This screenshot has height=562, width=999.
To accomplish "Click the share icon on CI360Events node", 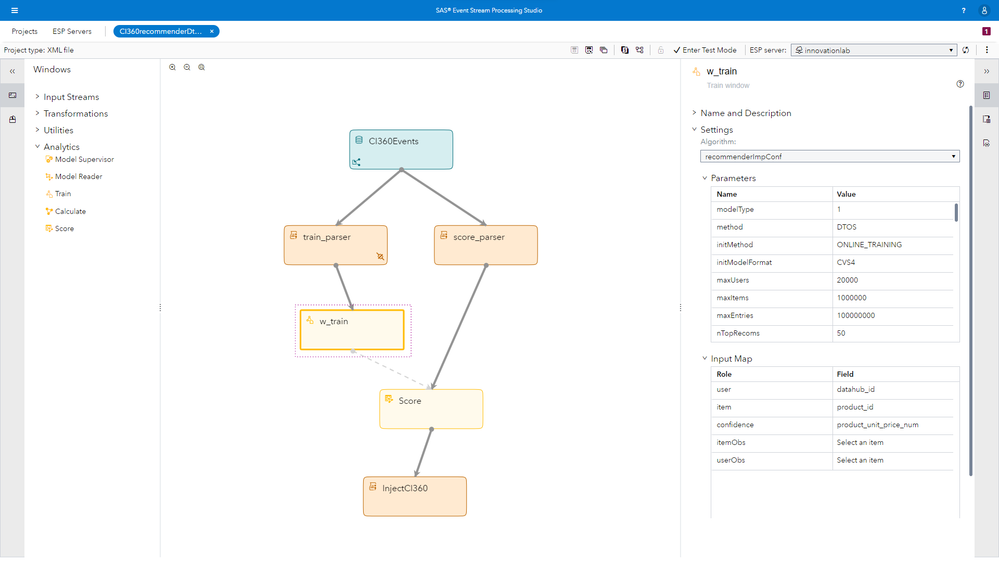I will pos(356,162).
